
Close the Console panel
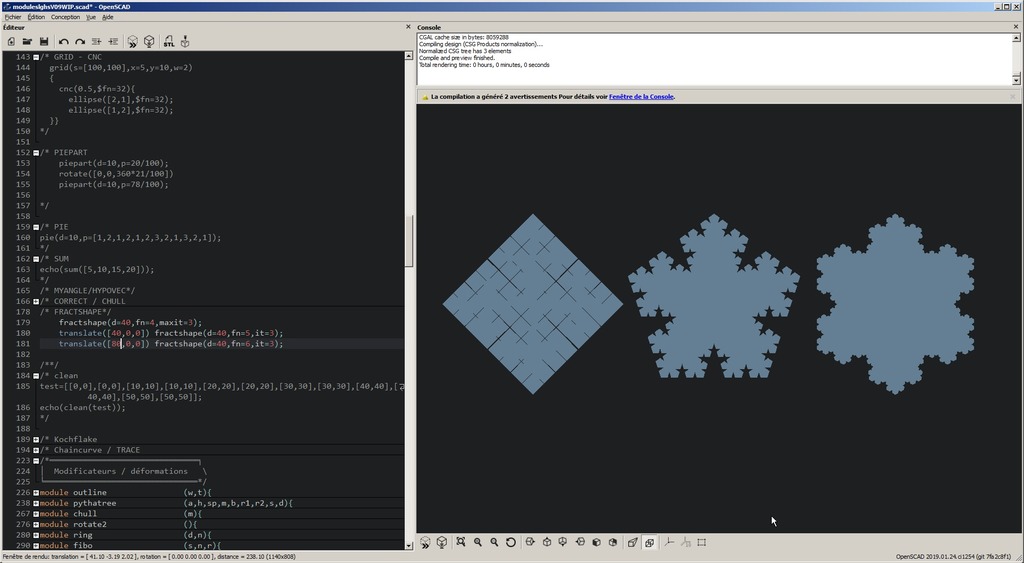point(1016,27)
